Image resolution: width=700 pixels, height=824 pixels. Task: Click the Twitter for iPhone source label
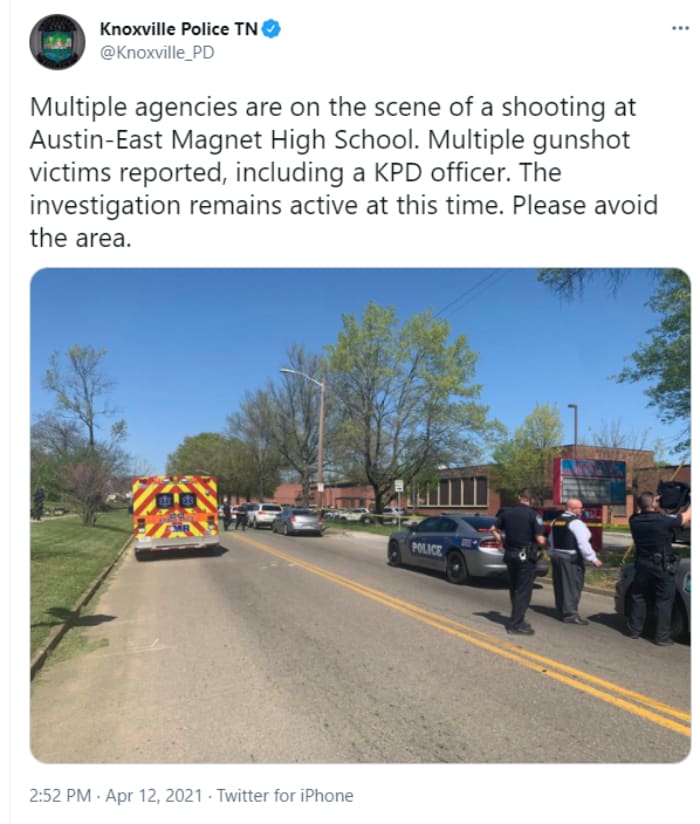285,795
